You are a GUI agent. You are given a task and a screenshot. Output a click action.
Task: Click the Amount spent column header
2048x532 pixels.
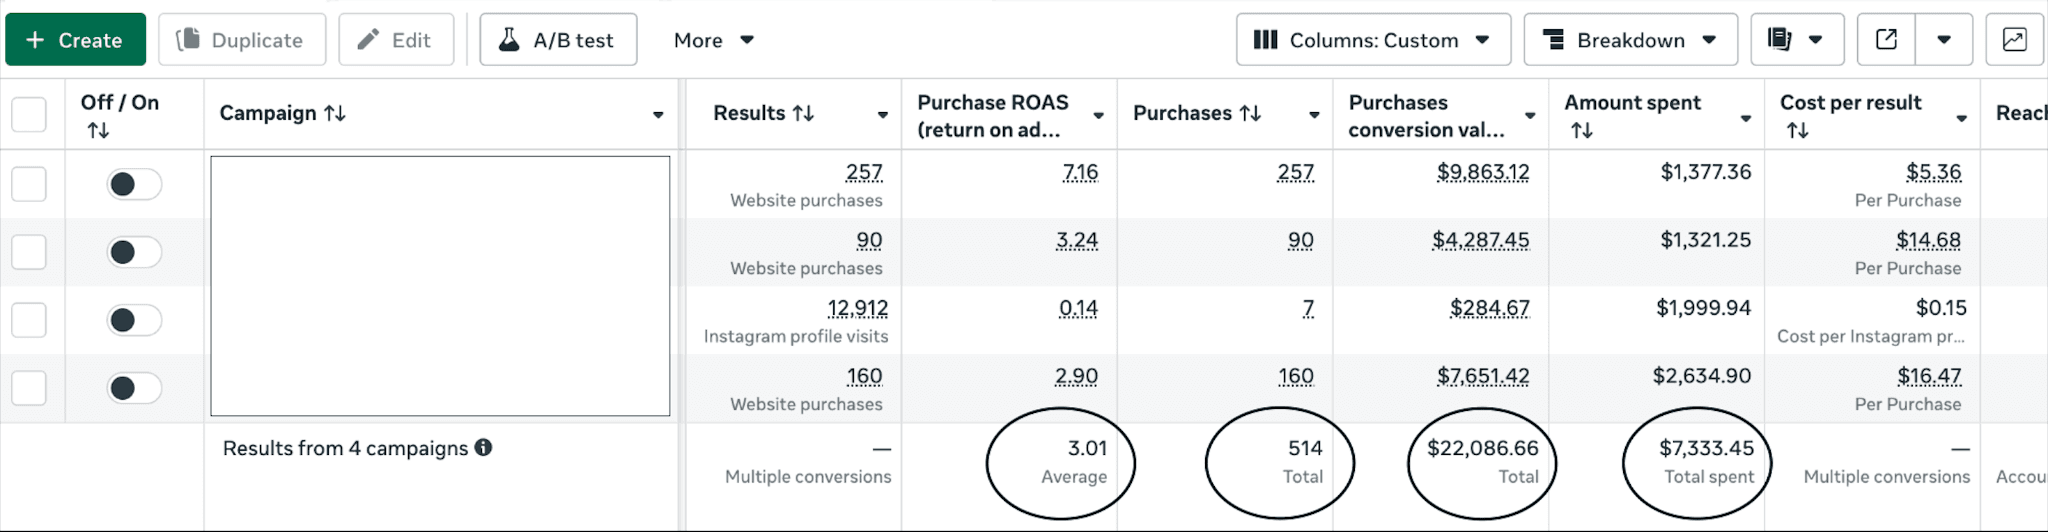pyautogui.click(x=1632, y=103)
